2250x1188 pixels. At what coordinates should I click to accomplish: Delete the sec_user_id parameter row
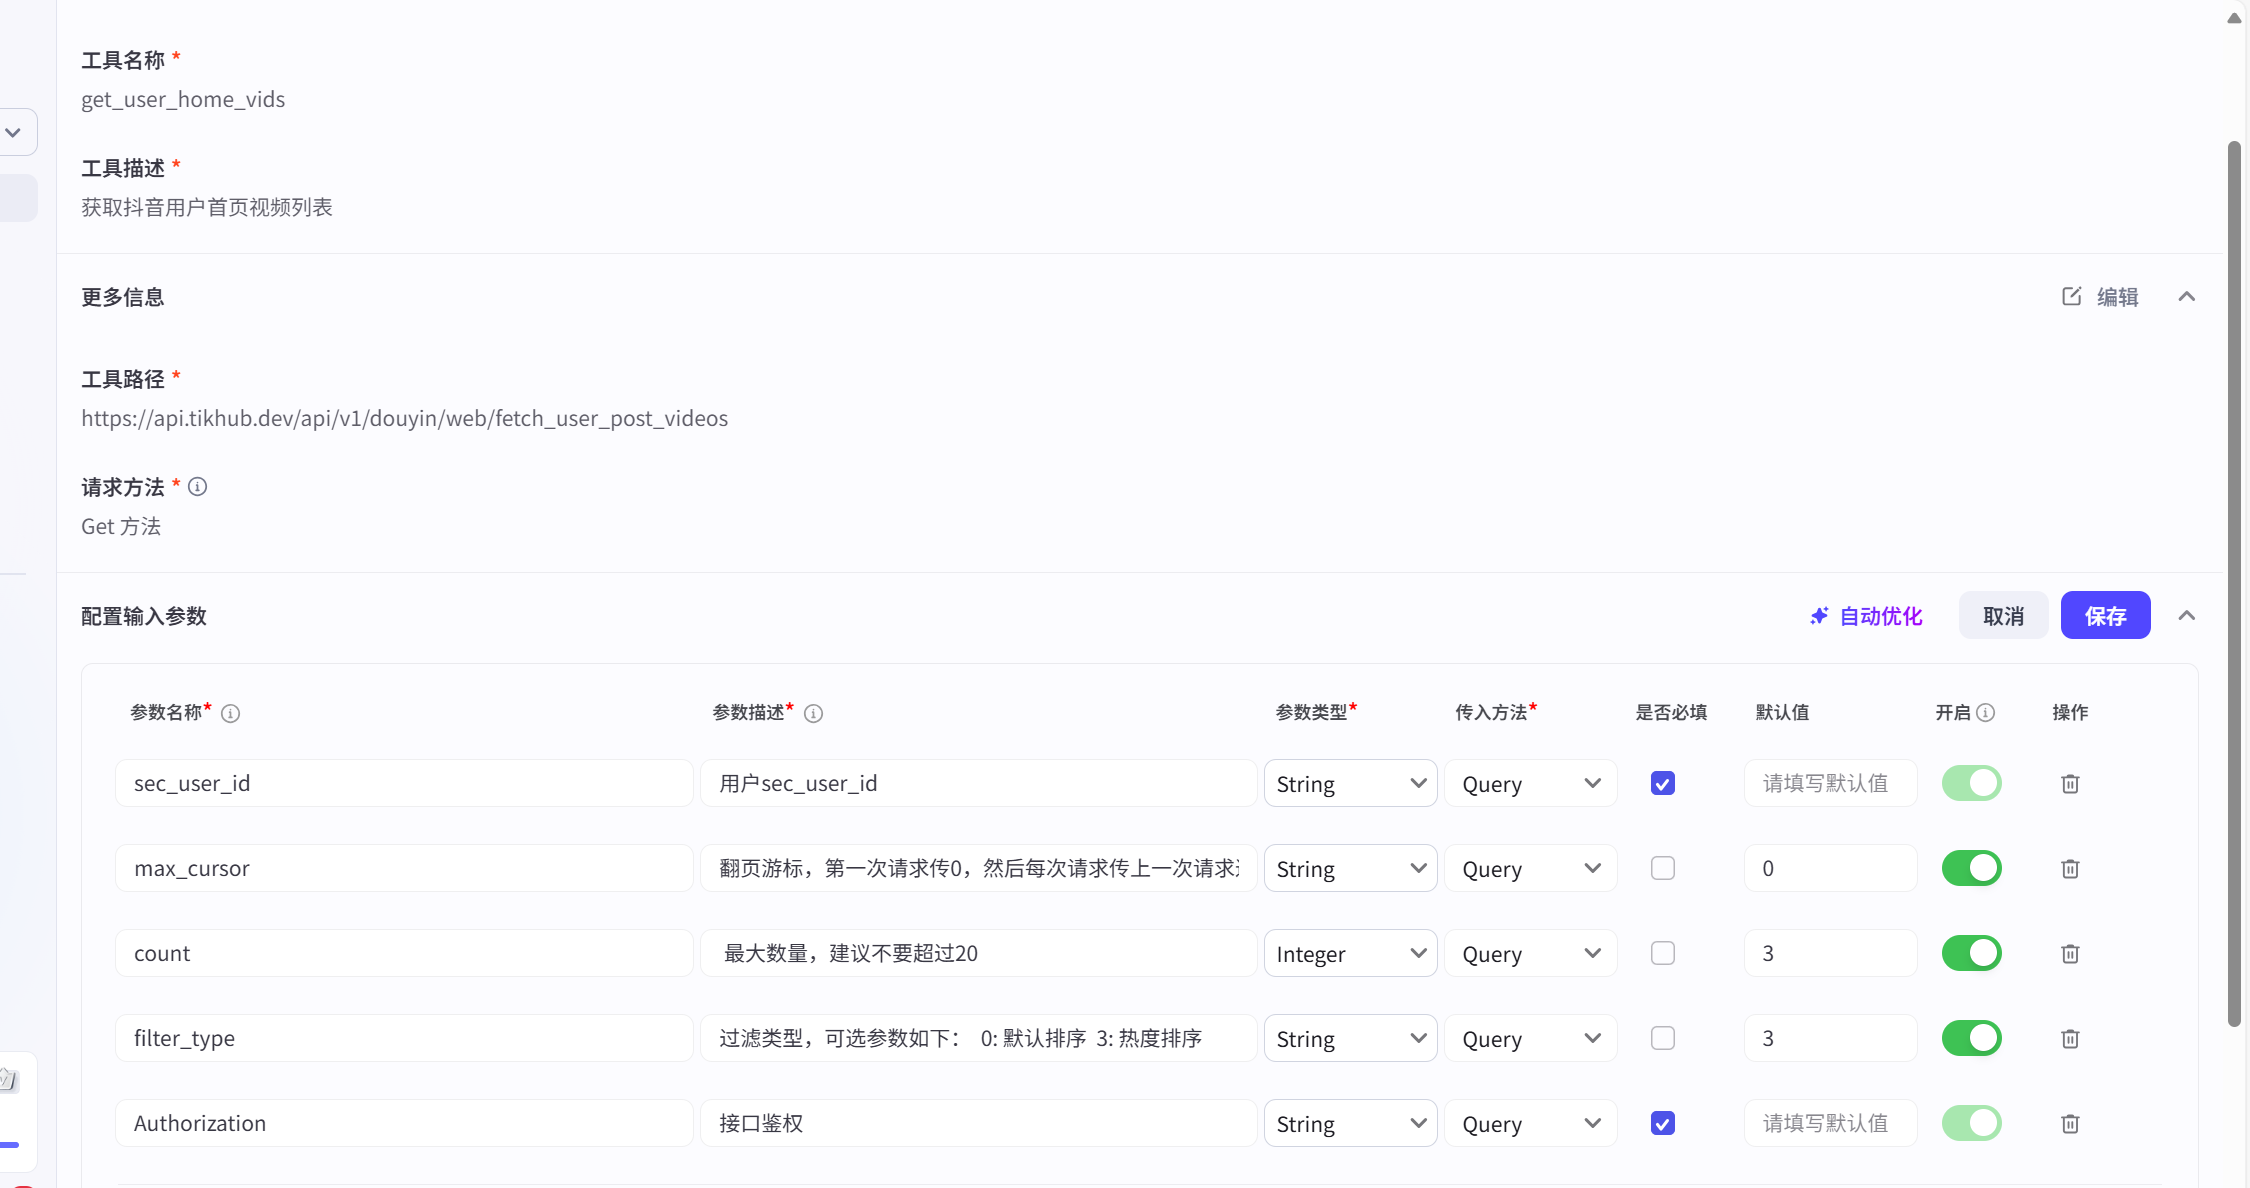pos(2070,783)
